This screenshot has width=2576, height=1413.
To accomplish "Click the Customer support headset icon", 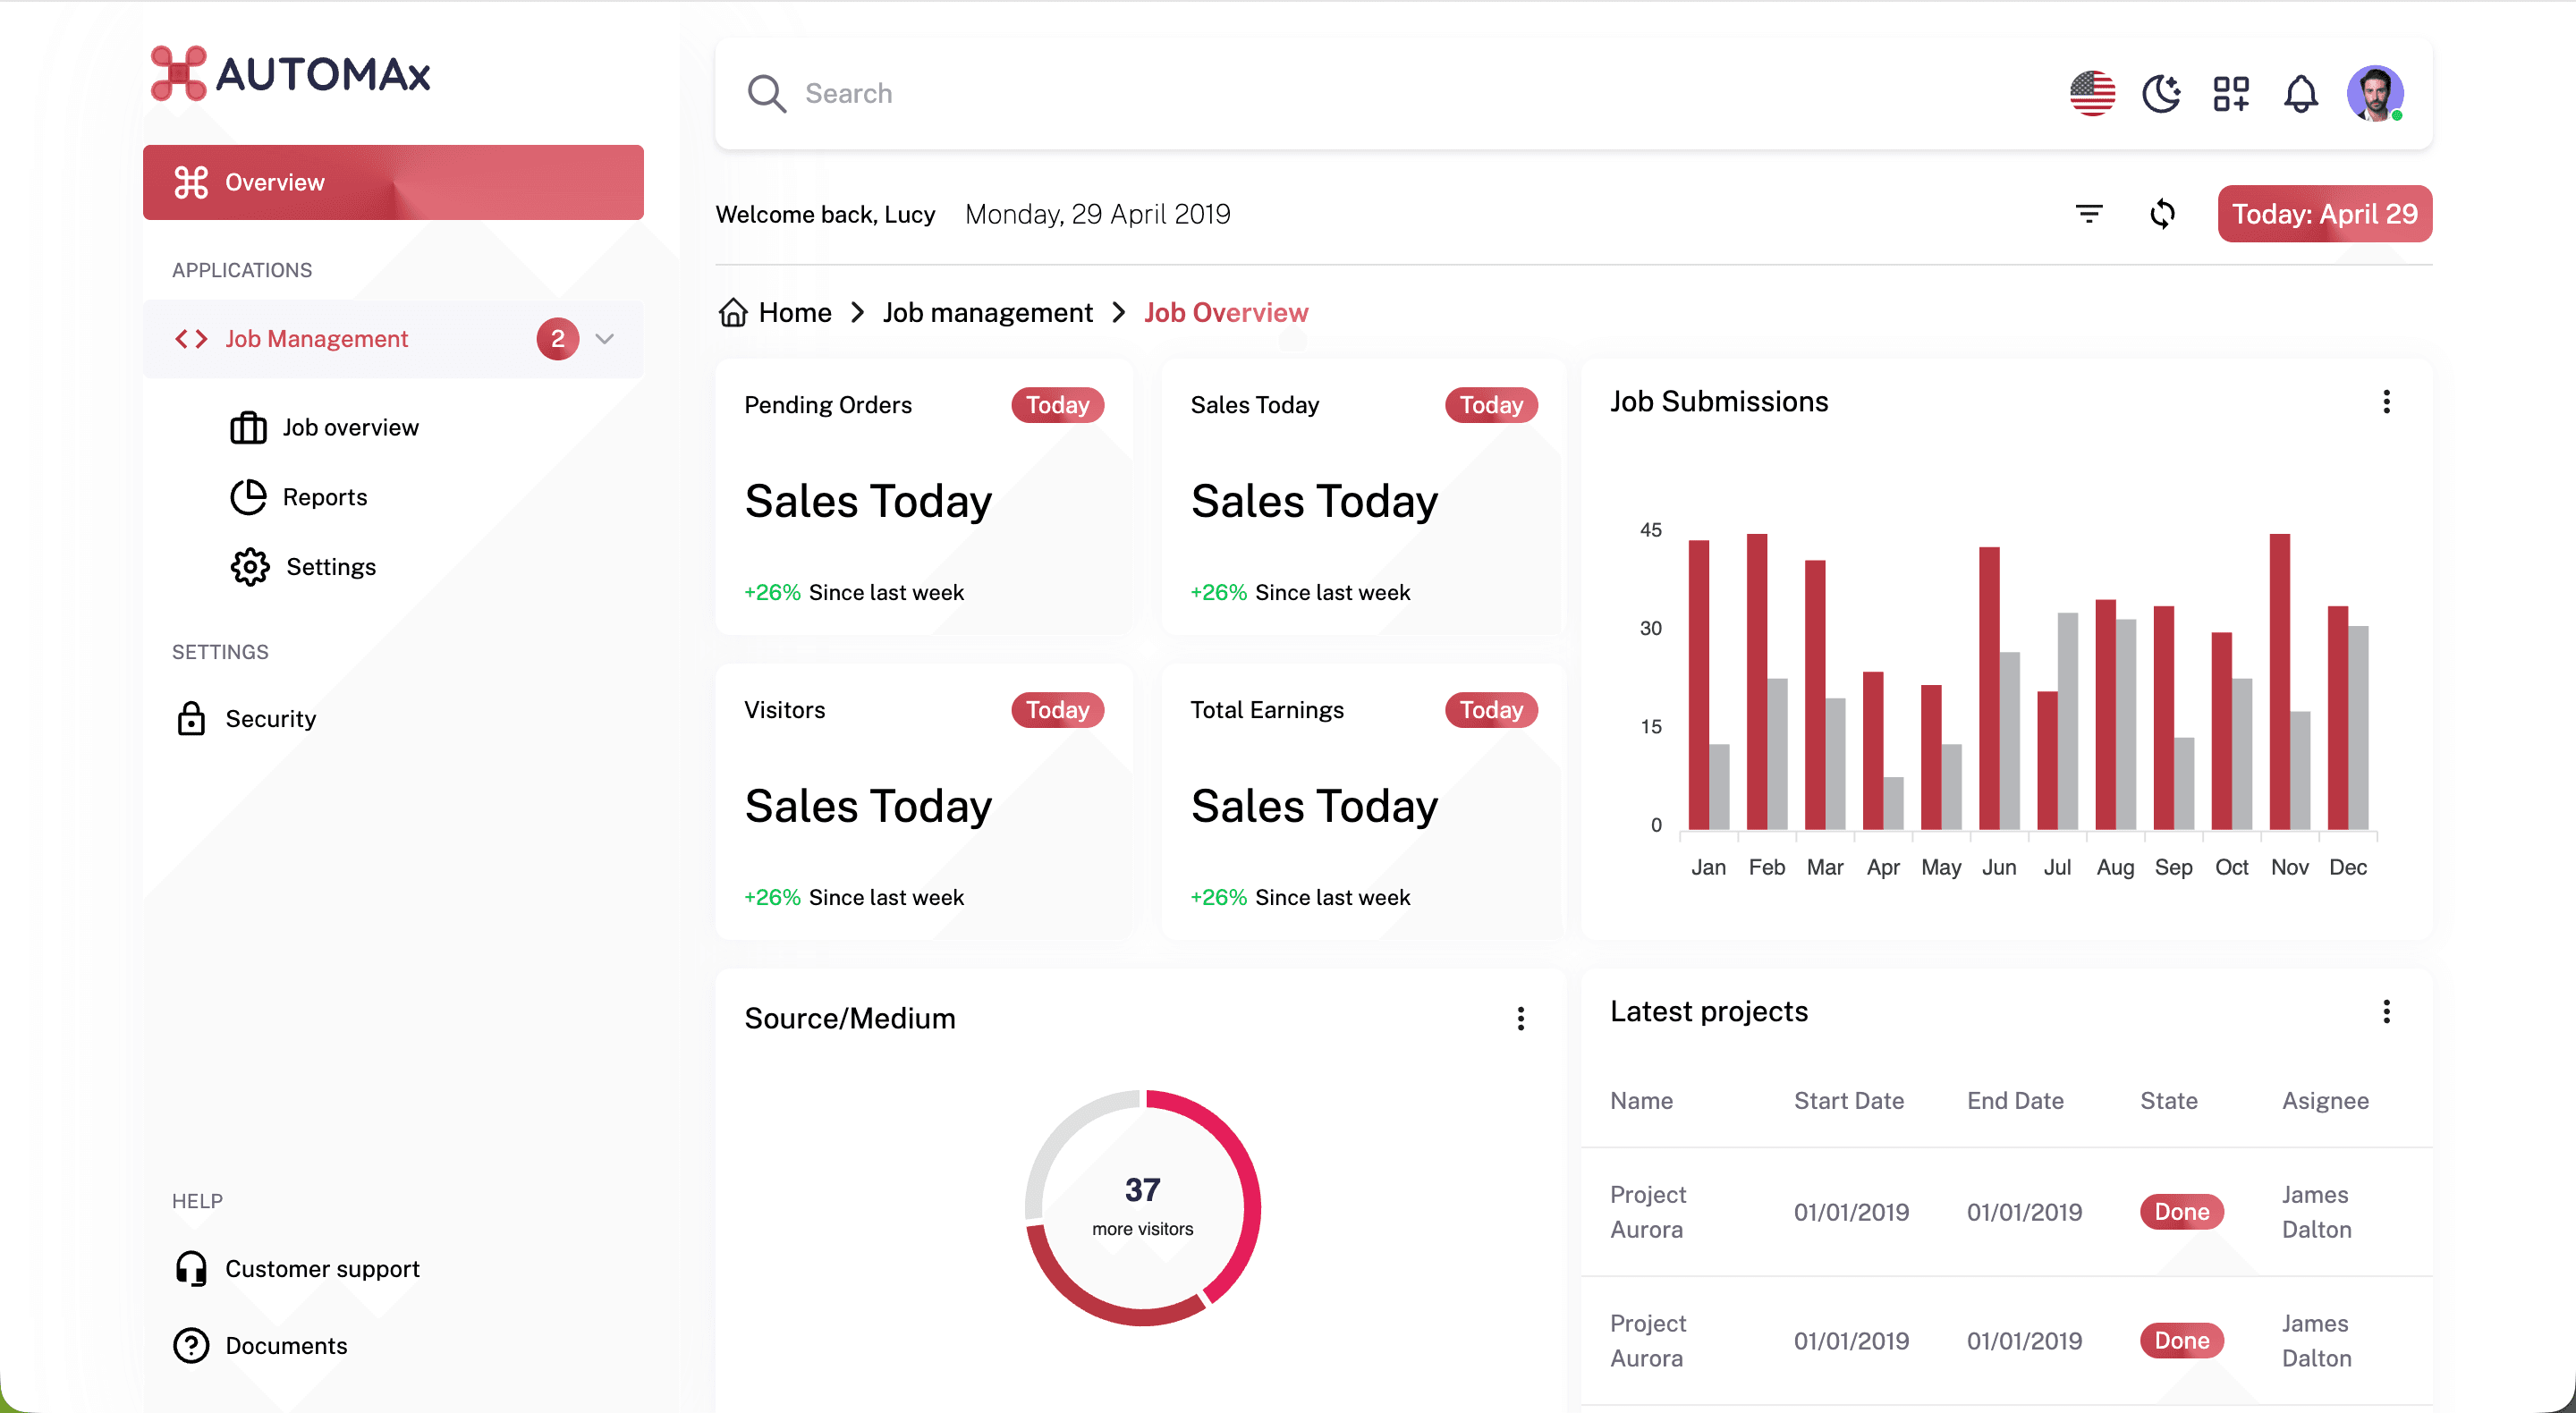I will click(x=191, y=1268).
